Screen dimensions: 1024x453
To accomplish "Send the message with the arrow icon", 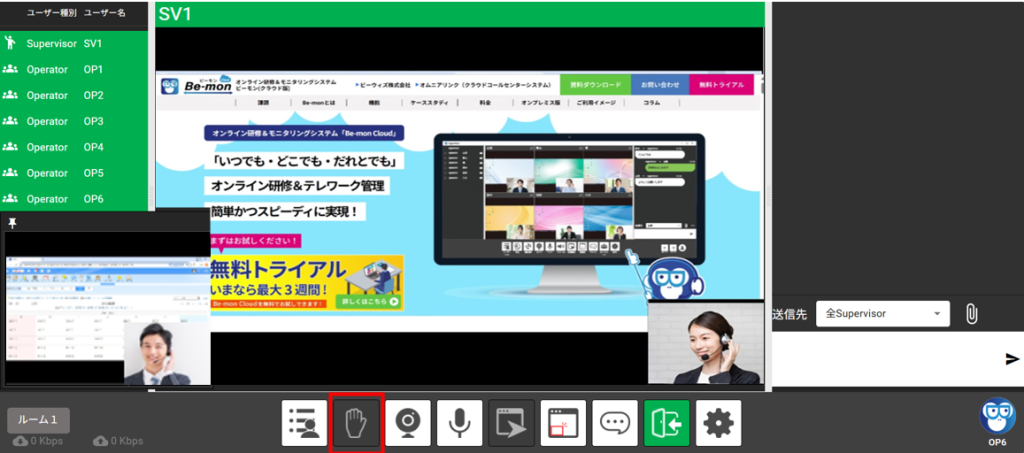I will coord(1012,359).
